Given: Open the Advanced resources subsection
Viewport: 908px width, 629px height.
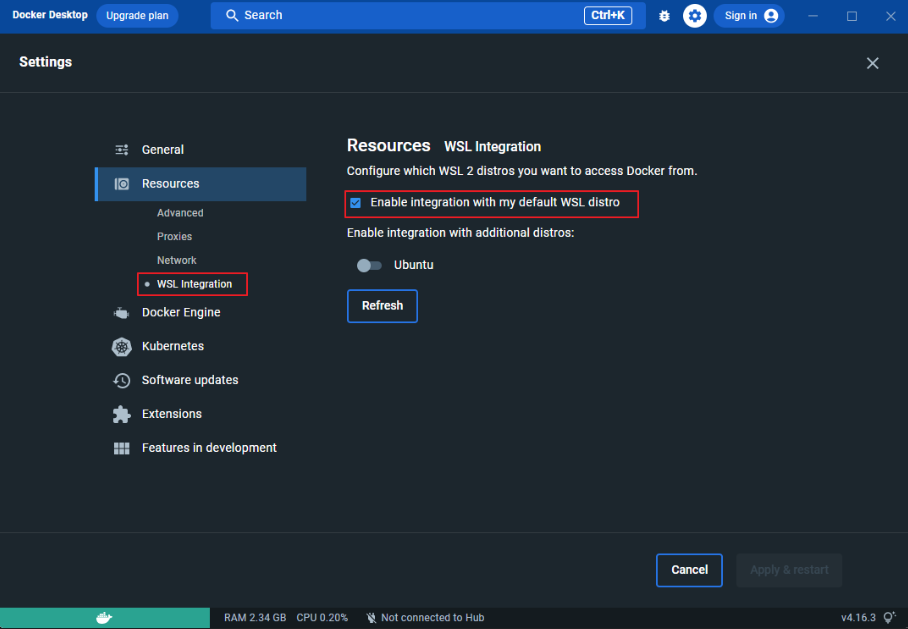Looking at the screenshot, I should [x=180, y=213].
